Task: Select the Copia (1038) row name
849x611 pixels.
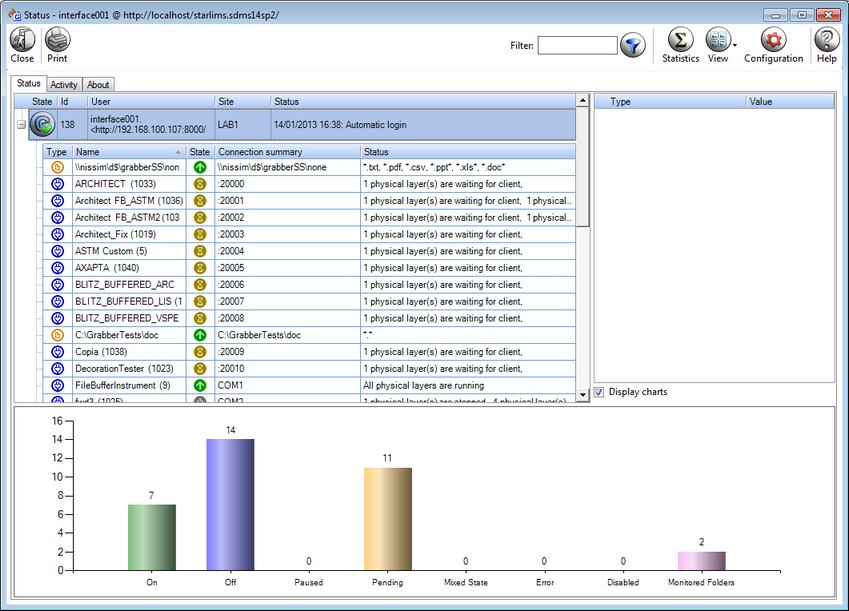Action: 101,352
